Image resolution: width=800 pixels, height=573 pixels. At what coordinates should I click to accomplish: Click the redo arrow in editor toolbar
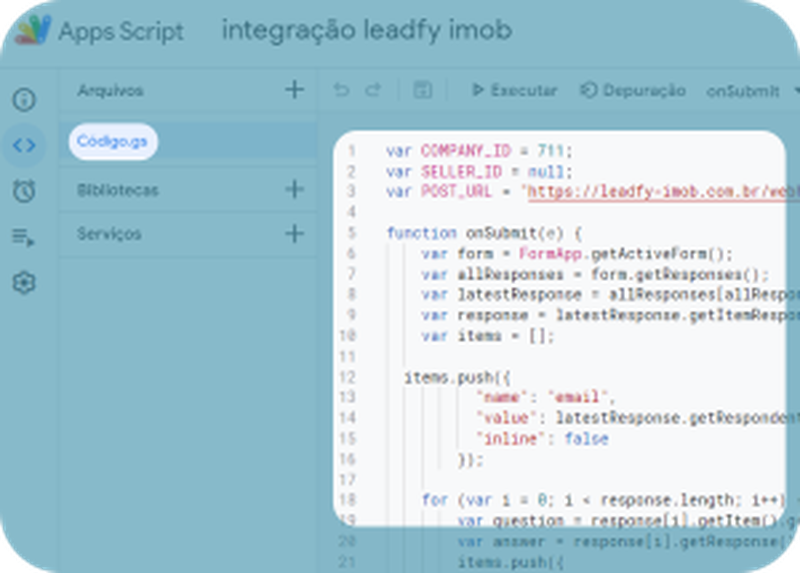click(373, 90)
